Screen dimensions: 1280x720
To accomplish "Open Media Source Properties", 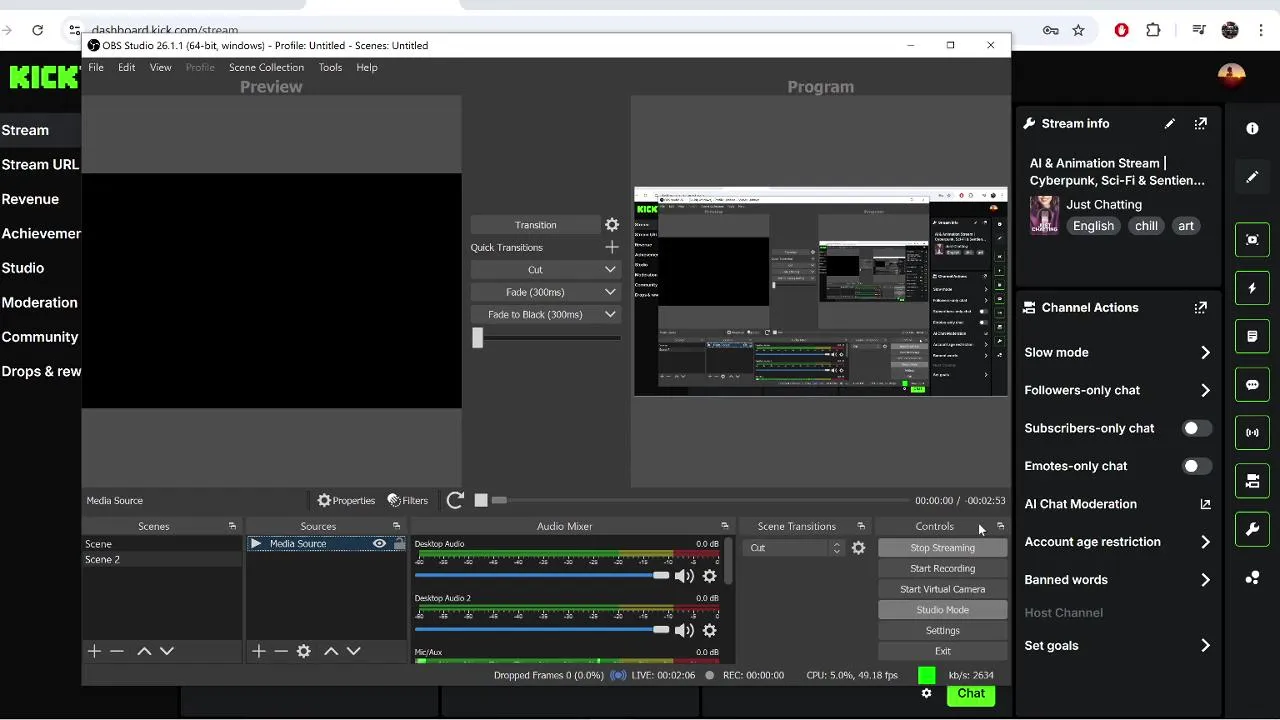I will click(x=346, y=500).
